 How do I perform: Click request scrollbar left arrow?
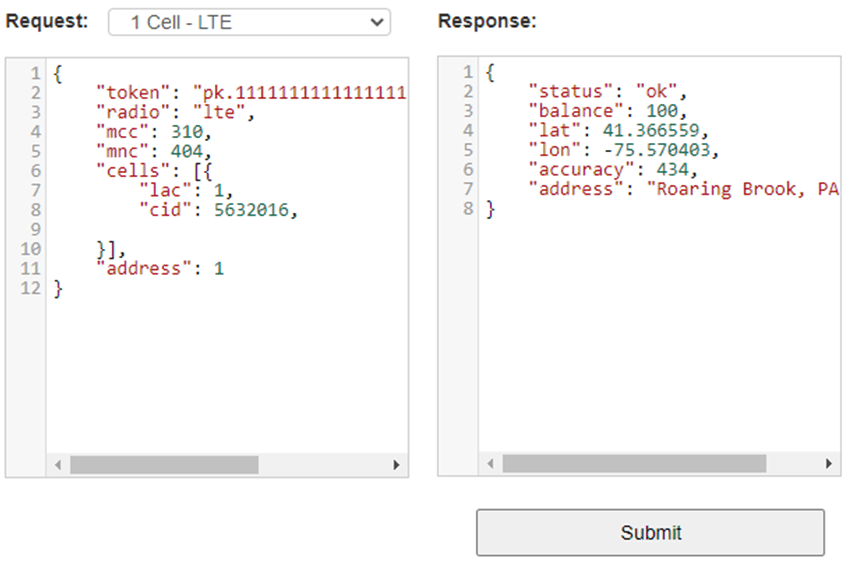pyautogui.click(x=58, y=465)
